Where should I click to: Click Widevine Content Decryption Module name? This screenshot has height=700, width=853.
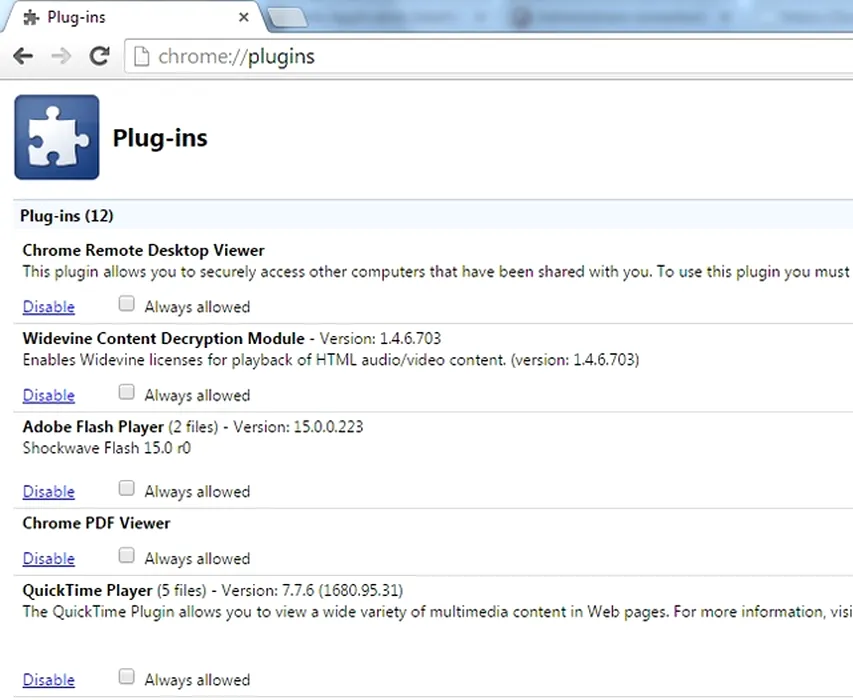163,338
